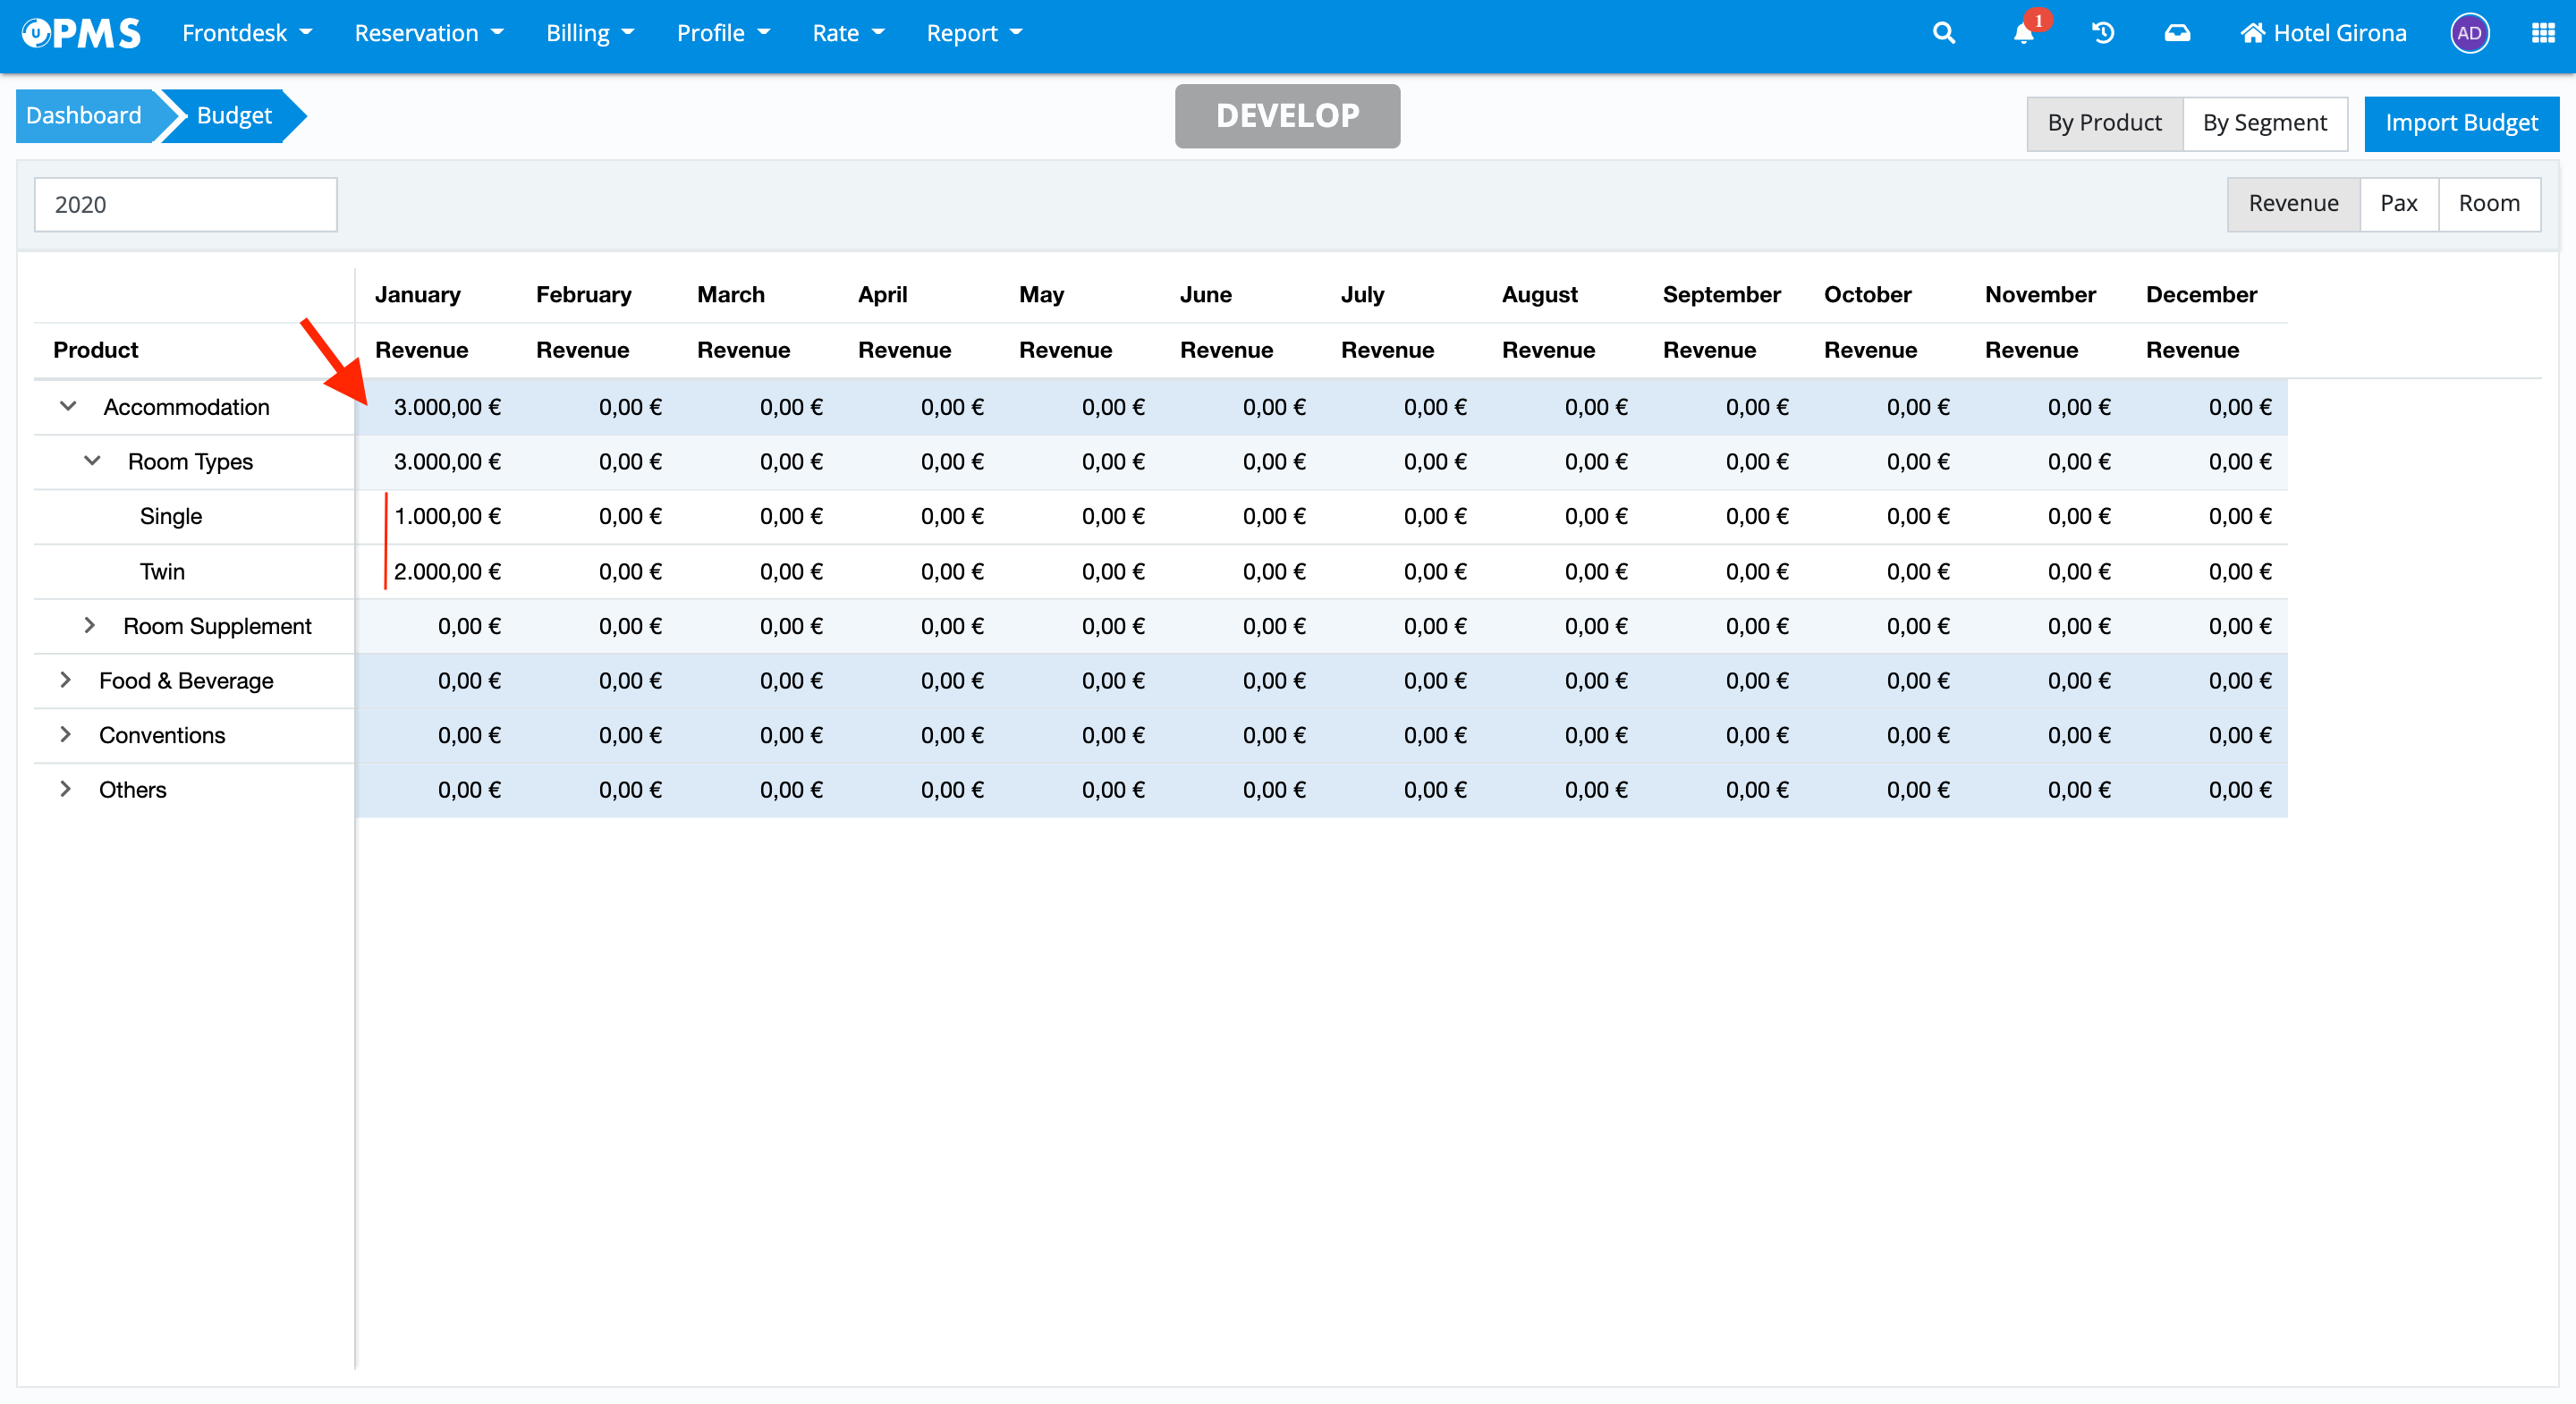
Task: Click the Hotel Girona home icon
Action: [2251, 33]
